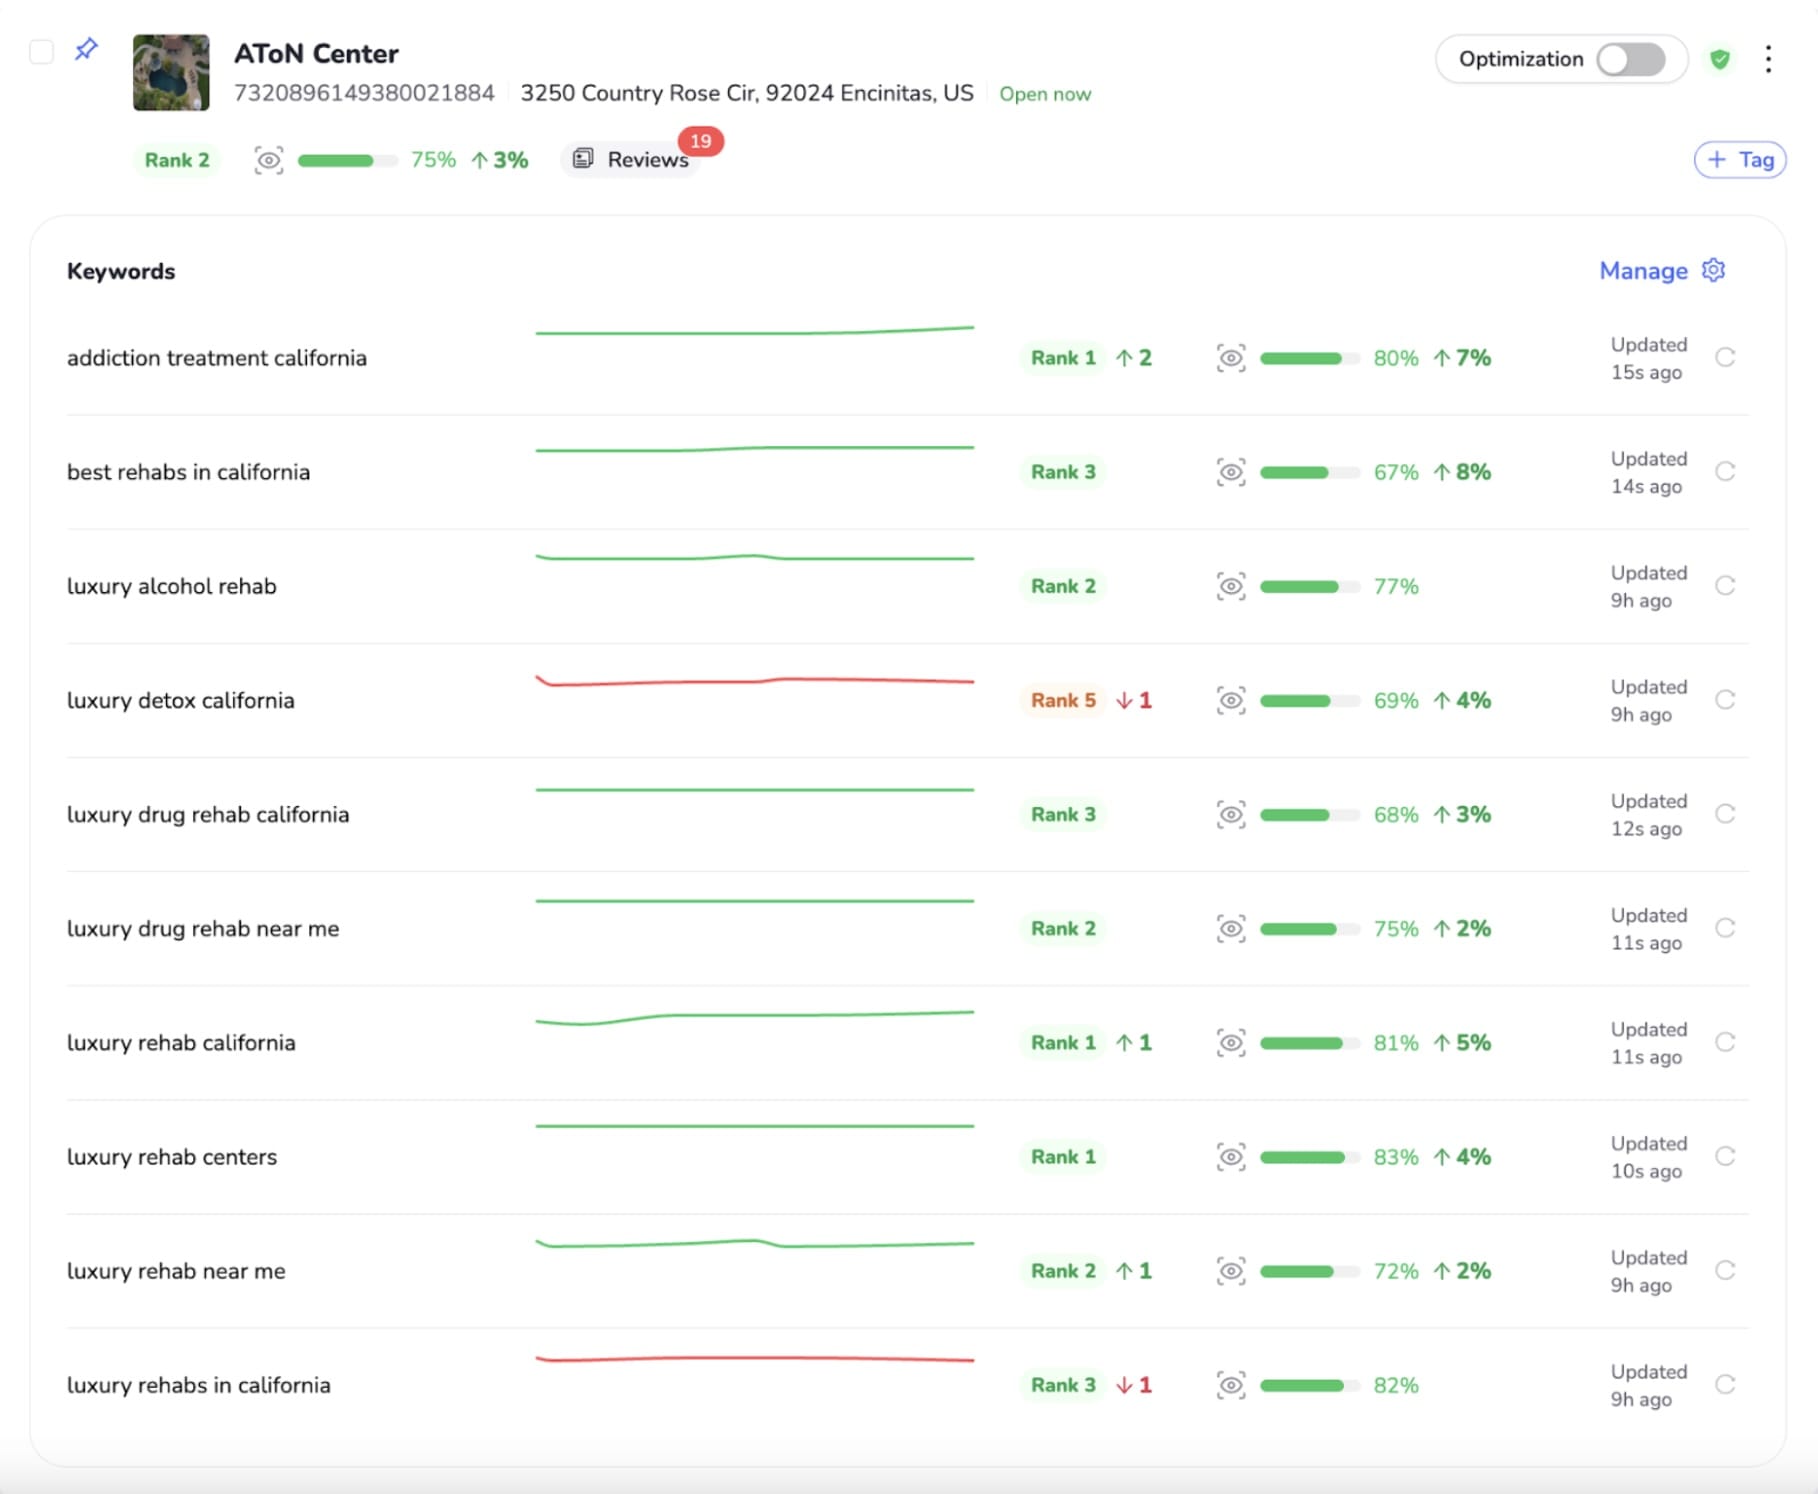Refresh luxury detox california keyword
1818x1494 pixels.
click(x=1725, y=699)
